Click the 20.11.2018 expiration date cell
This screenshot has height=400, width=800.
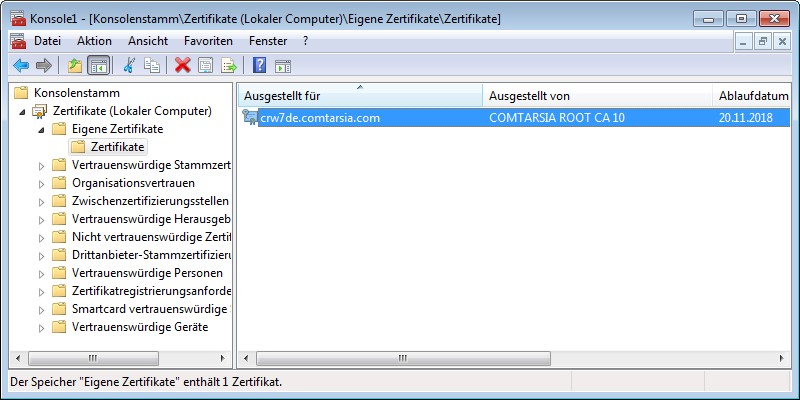745,118
